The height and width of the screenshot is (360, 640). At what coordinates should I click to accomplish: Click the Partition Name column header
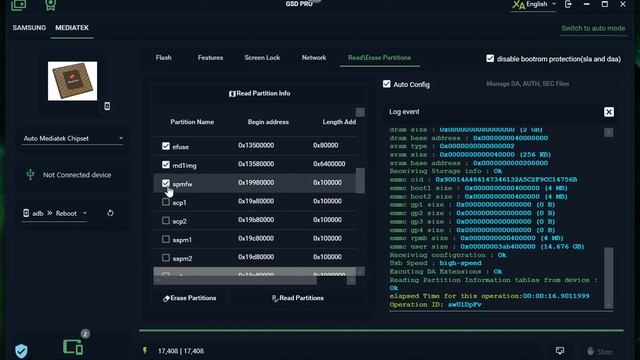(x=192, y=122)
